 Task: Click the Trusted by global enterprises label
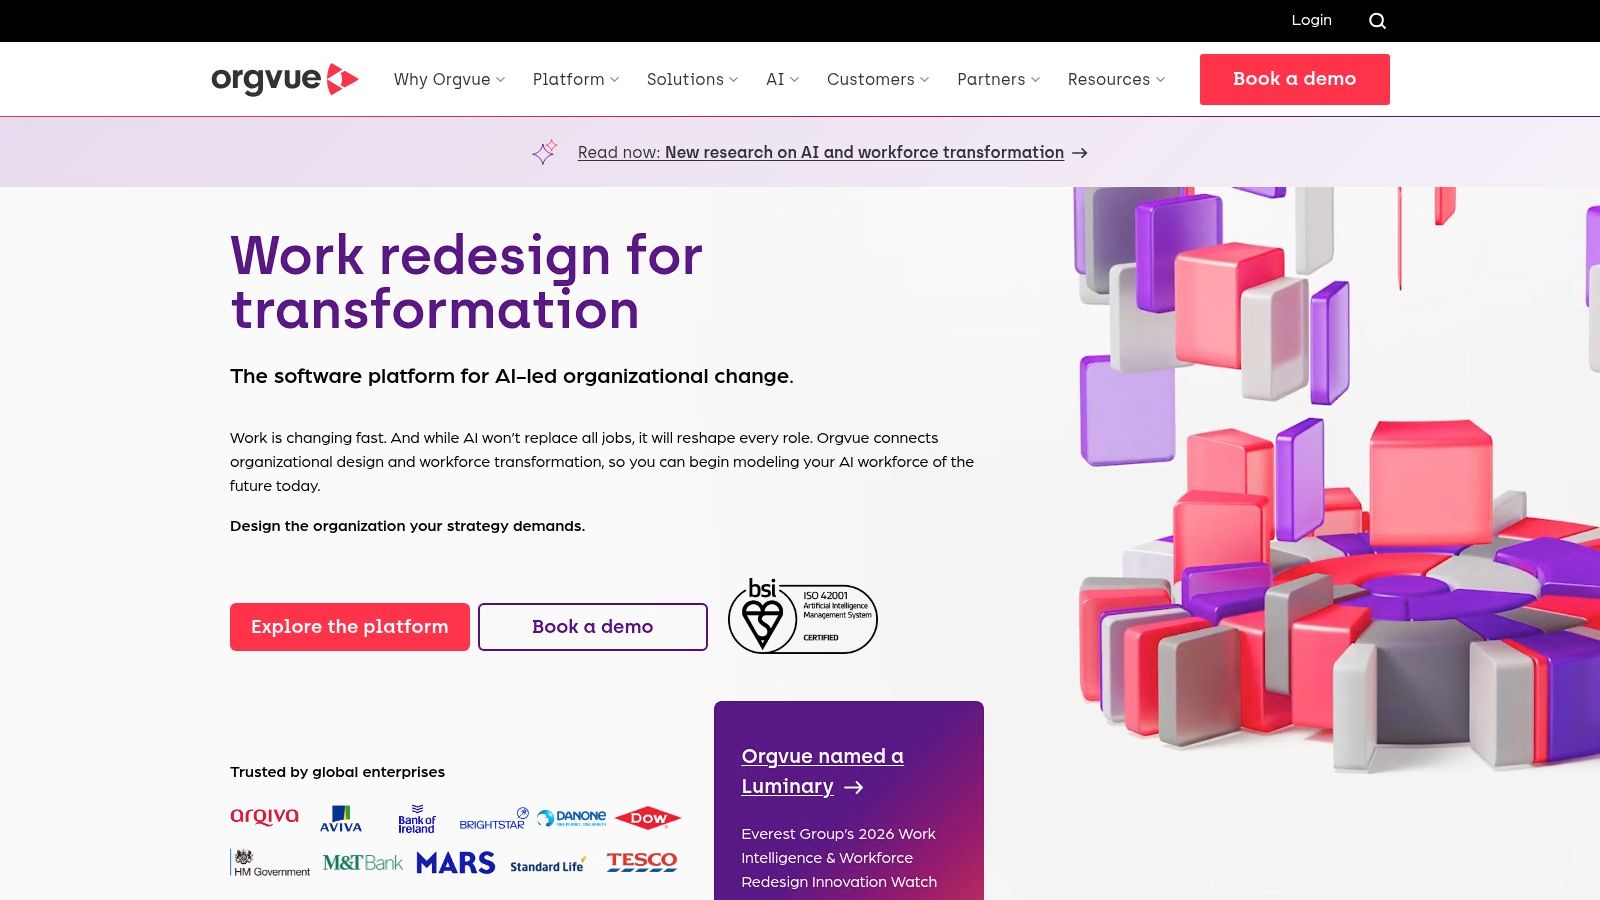pyautogui.click(x=337, y=772)
